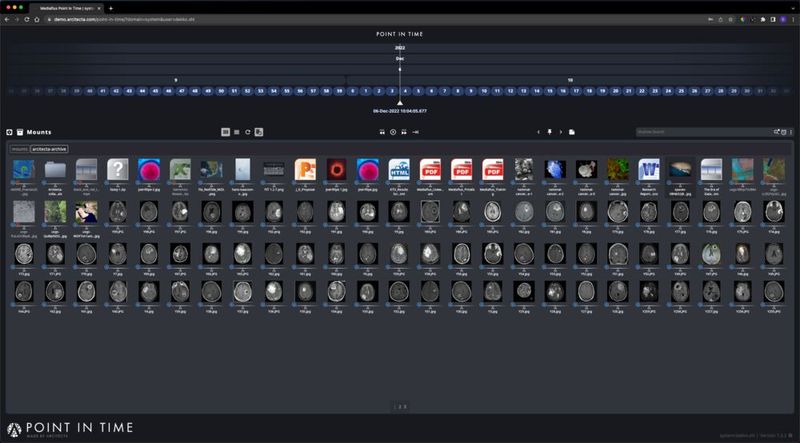The width and height of the screenshot is (800, 443).
Task: Jump to the latest point in time
Action: coord(415,132)
